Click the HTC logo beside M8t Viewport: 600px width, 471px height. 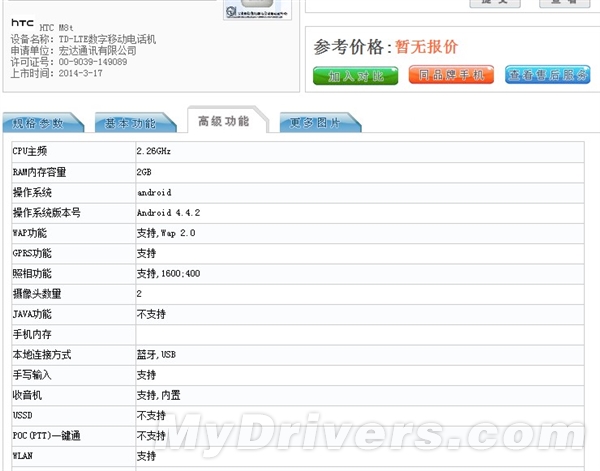22,22
